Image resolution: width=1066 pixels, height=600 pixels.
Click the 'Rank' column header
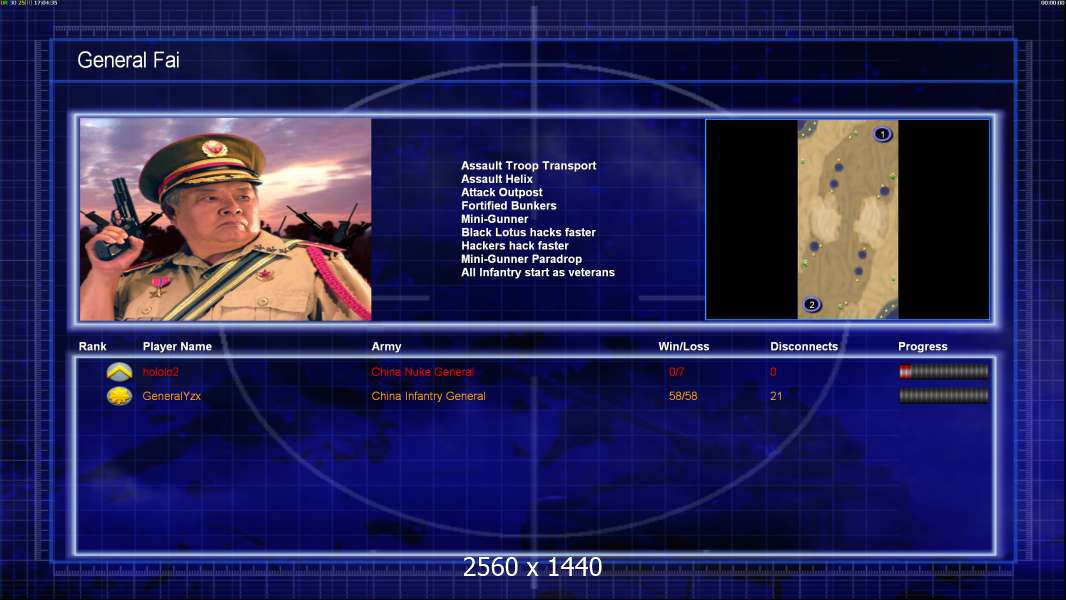point(92,347)
